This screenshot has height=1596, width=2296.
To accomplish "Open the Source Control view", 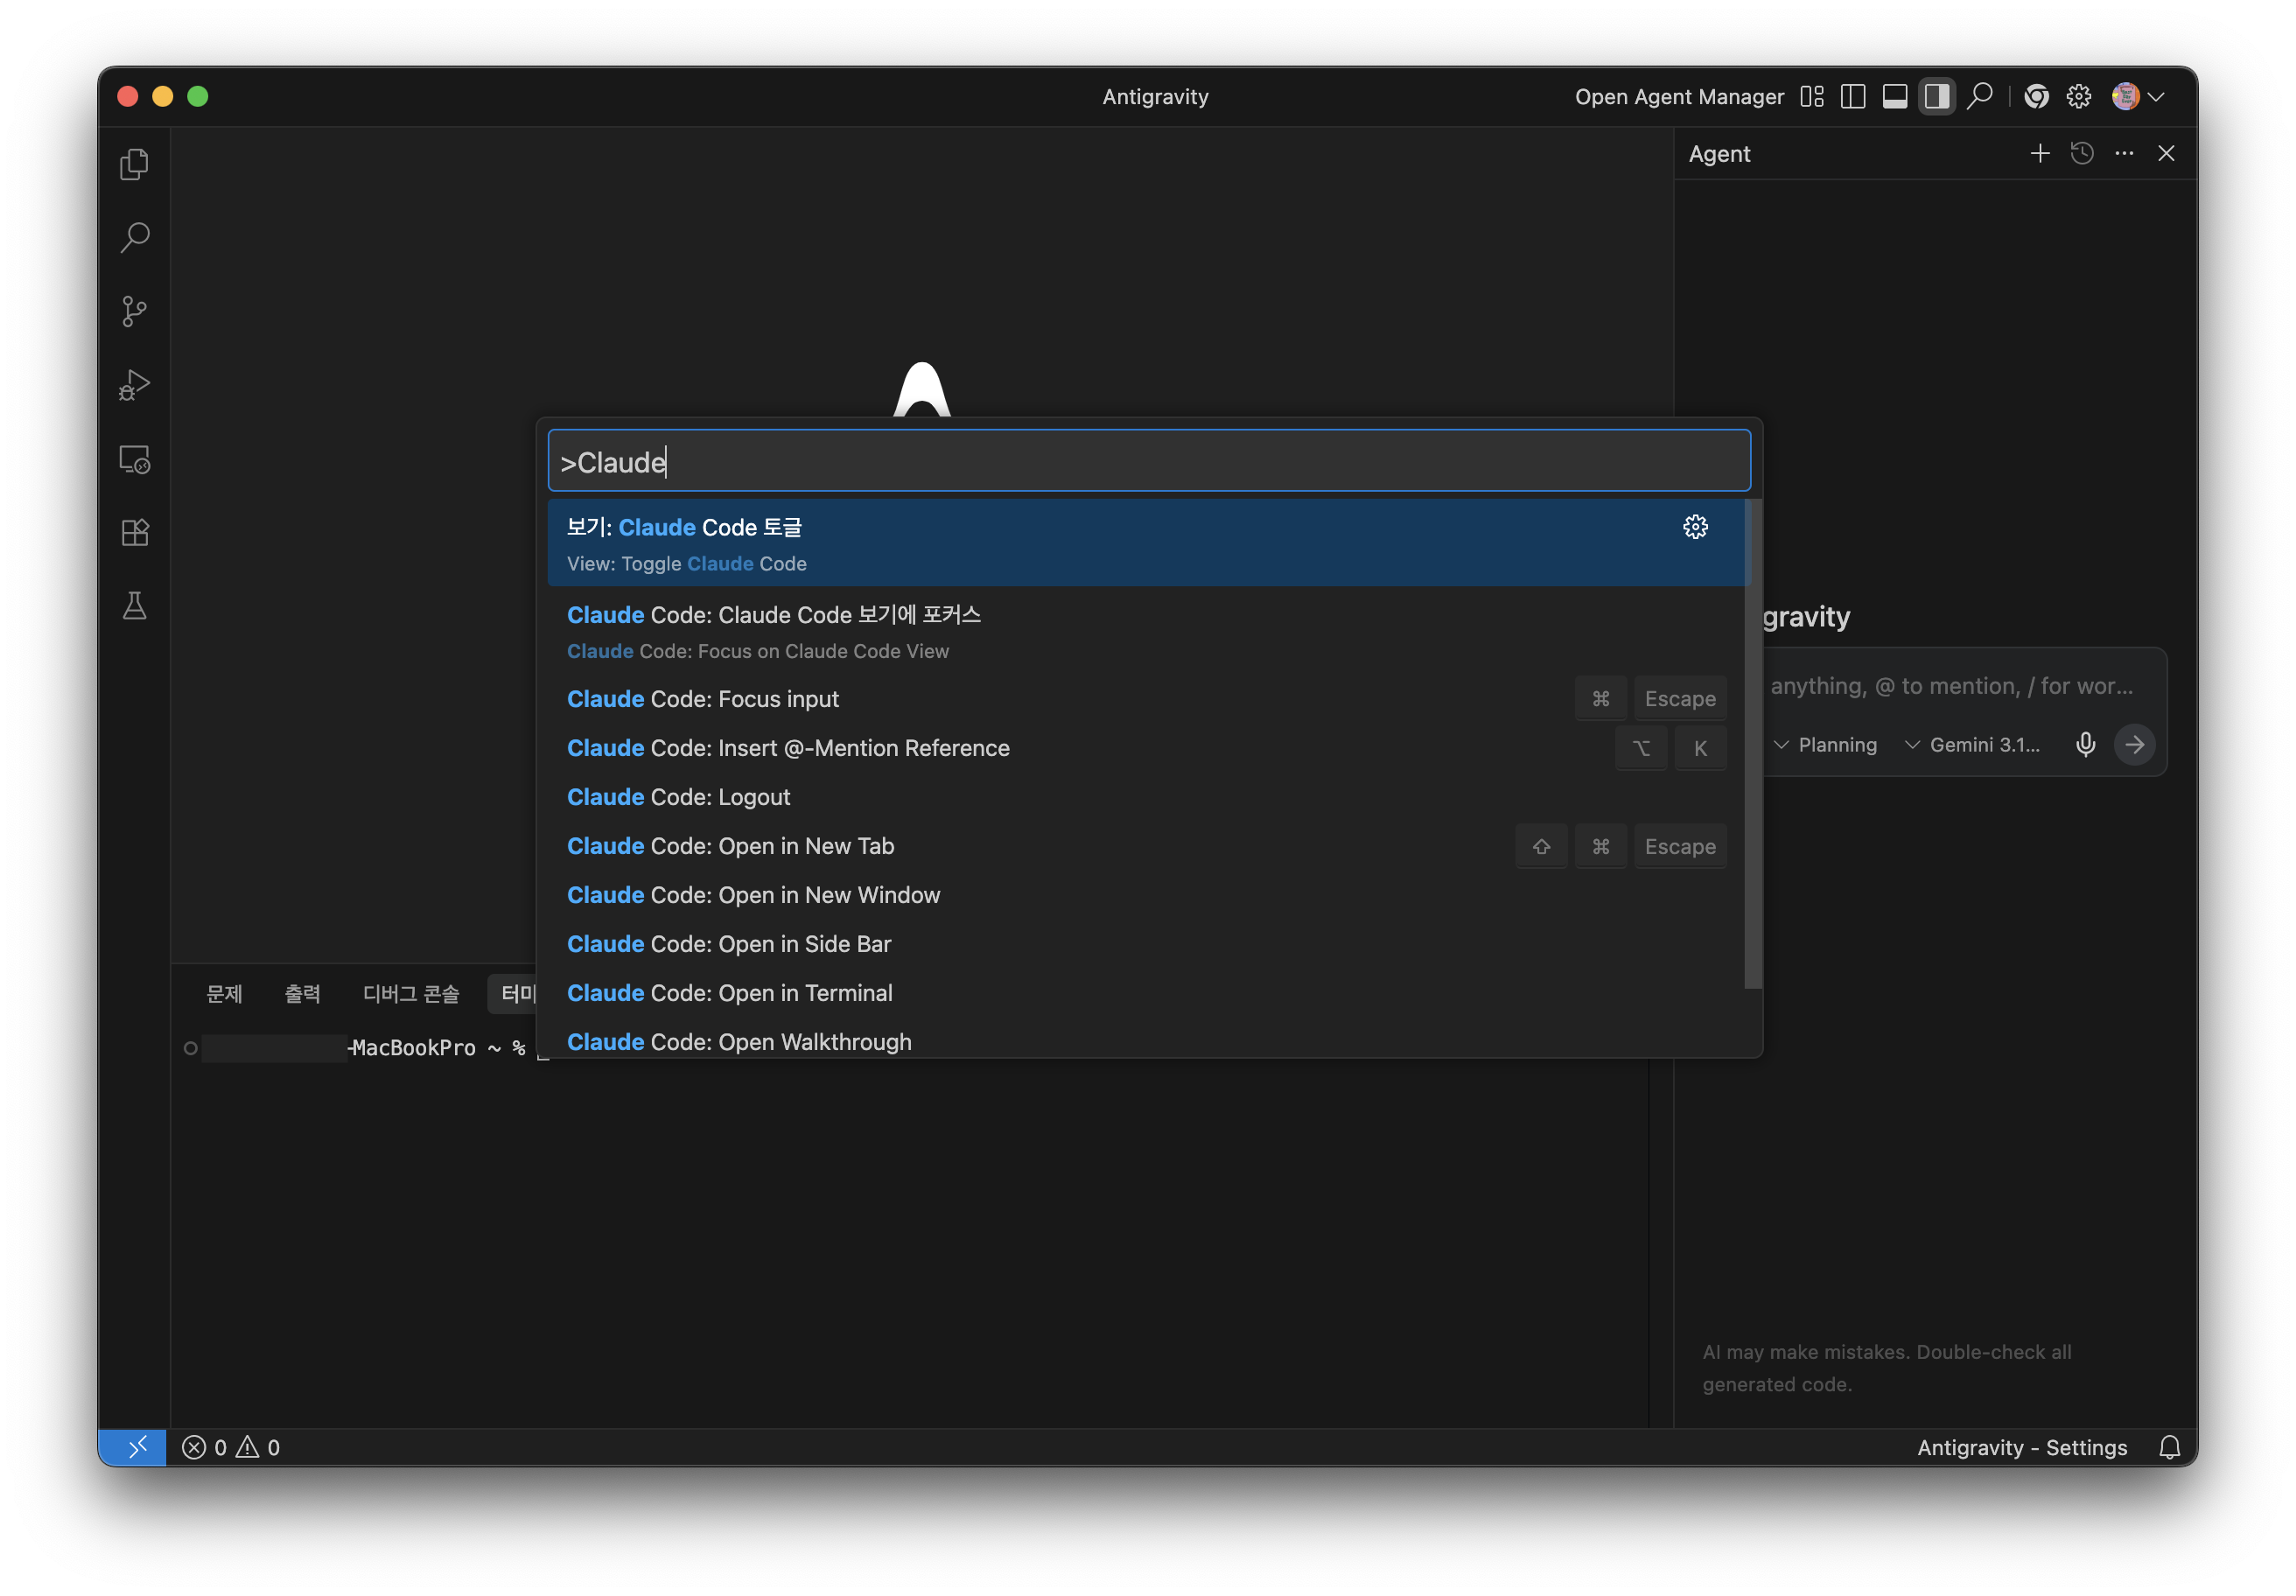I will pos(134,311).
